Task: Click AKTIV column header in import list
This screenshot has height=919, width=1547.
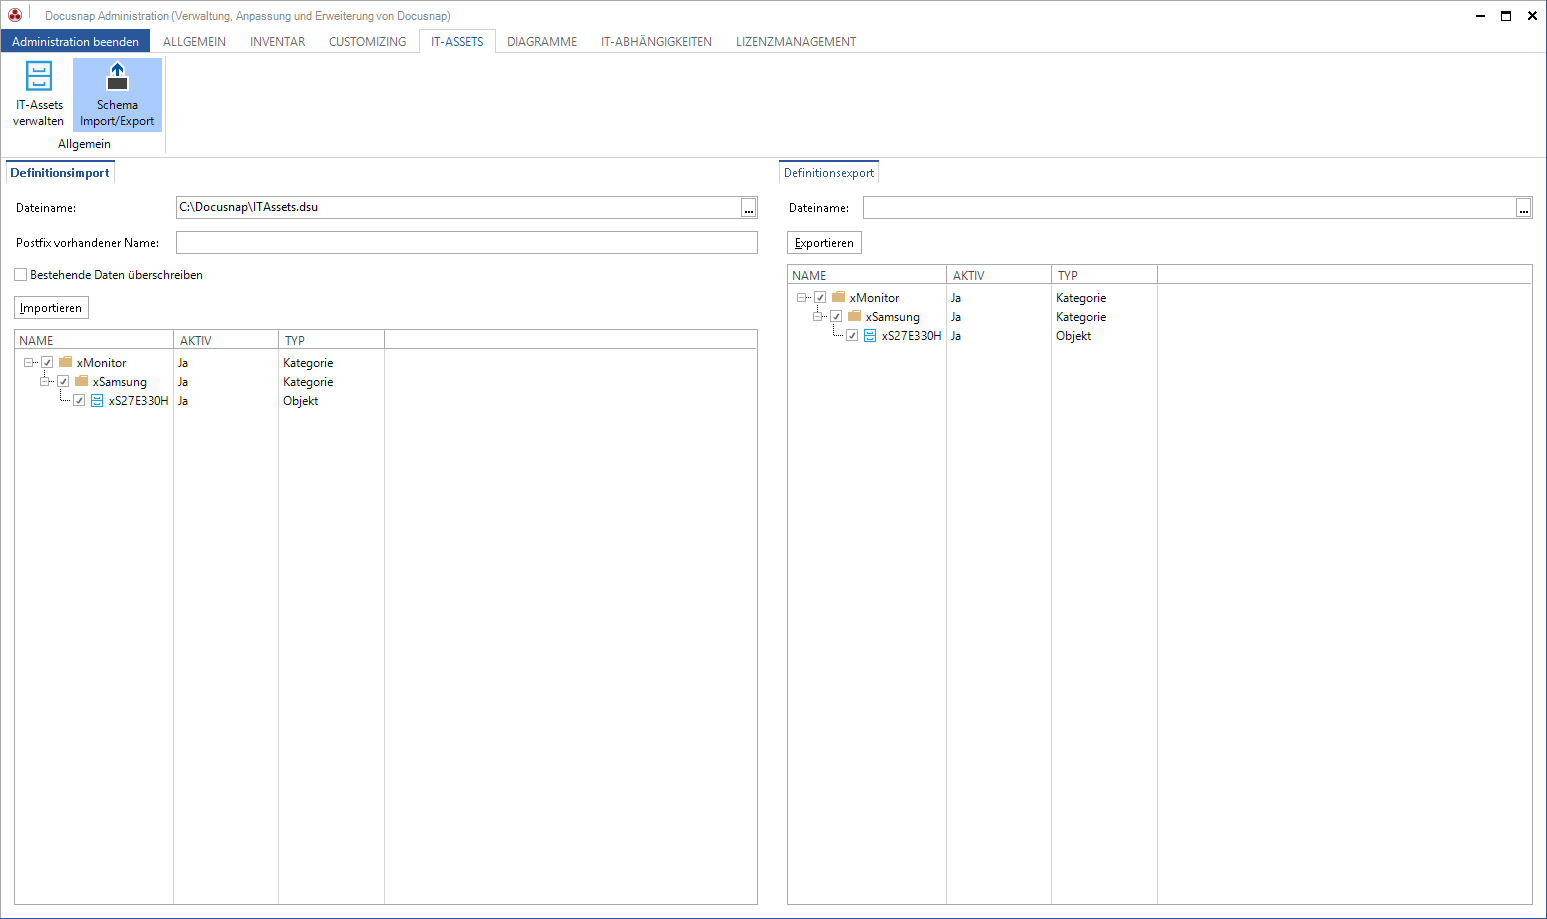Action: tap(226, 340)
